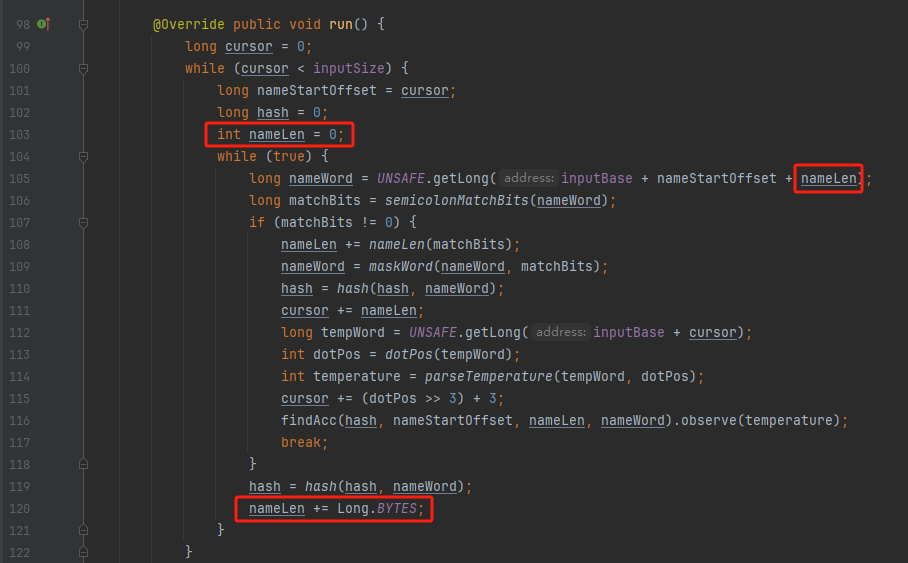
Task: Click the override gutter icon on line 98
Action: point(44,24)
